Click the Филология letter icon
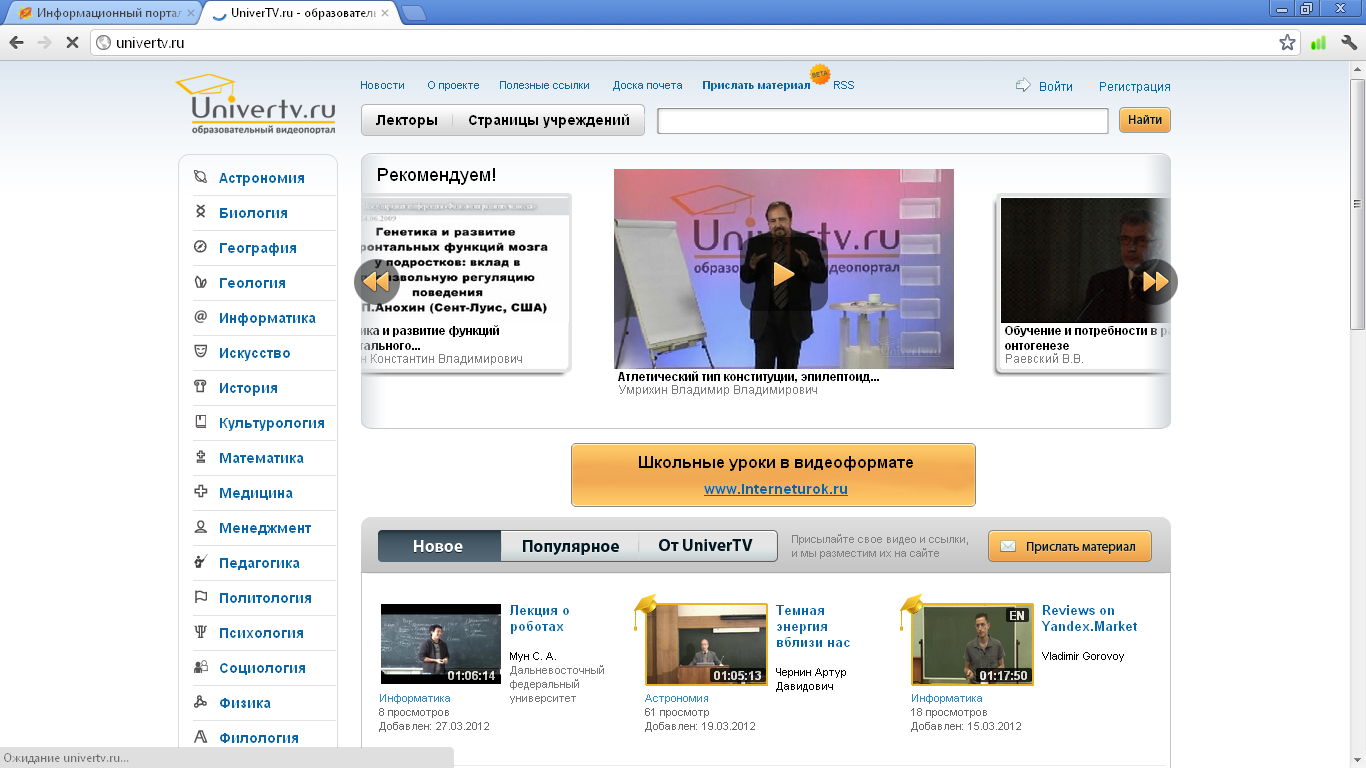The height and width of the screenshot is (768, 1366). 200,738
